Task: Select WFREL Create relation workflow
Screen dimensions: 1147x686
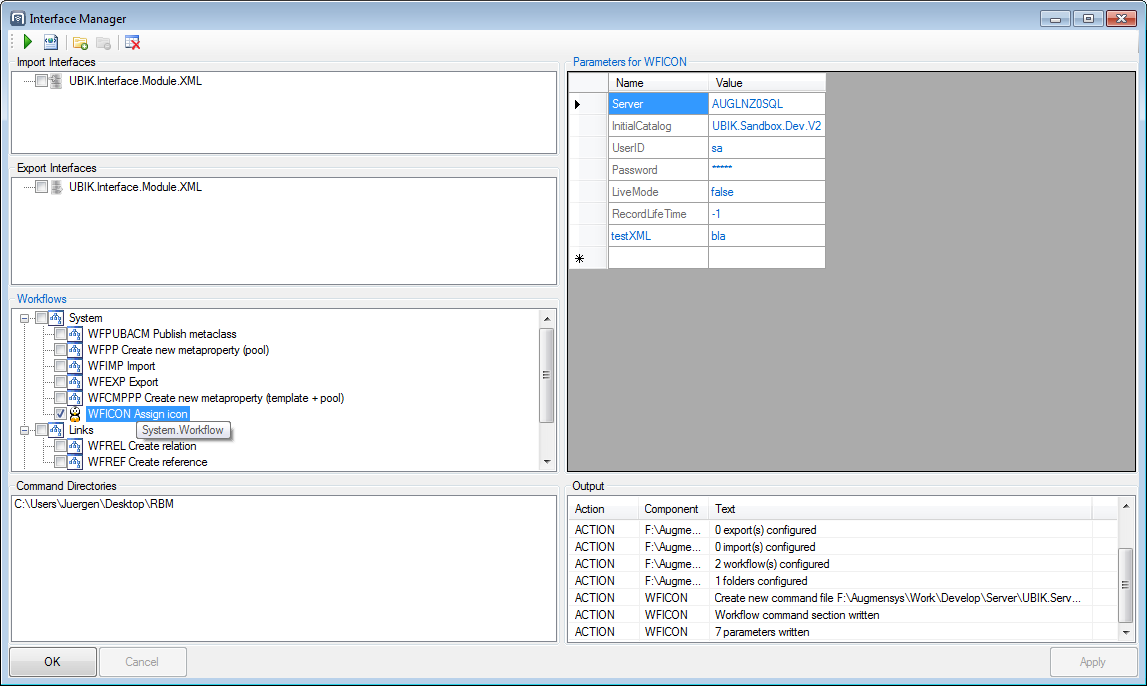Action: point(142,446)
